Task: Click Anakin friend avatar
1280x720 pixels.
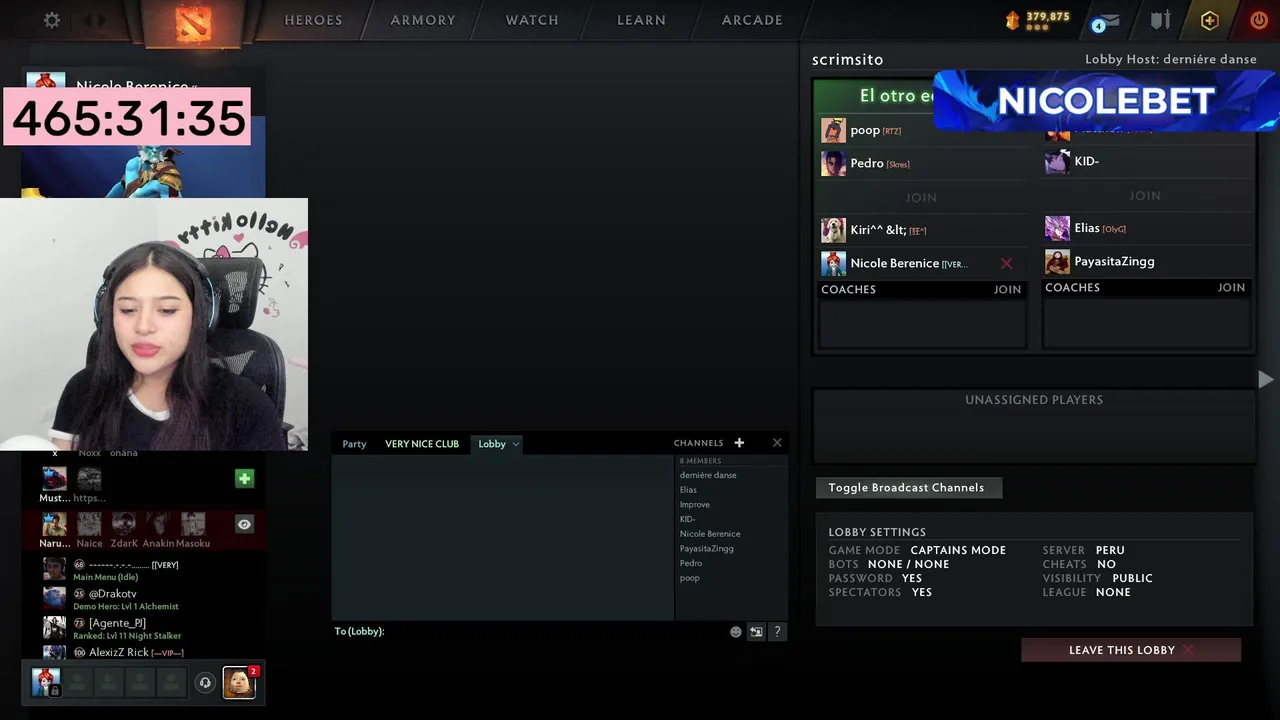Action: point(158,525)
